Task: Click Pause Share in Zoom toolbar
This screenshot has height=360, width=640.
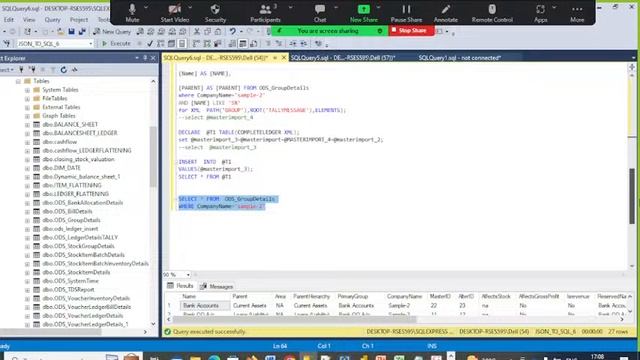Action: [x=406, y=13]
